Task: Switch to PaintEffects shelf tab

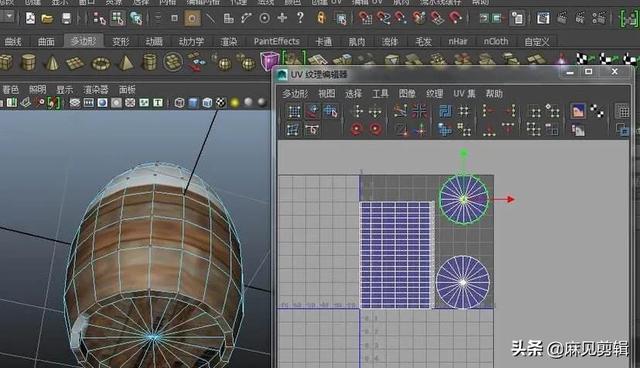Action: click(x=276, y=41)
